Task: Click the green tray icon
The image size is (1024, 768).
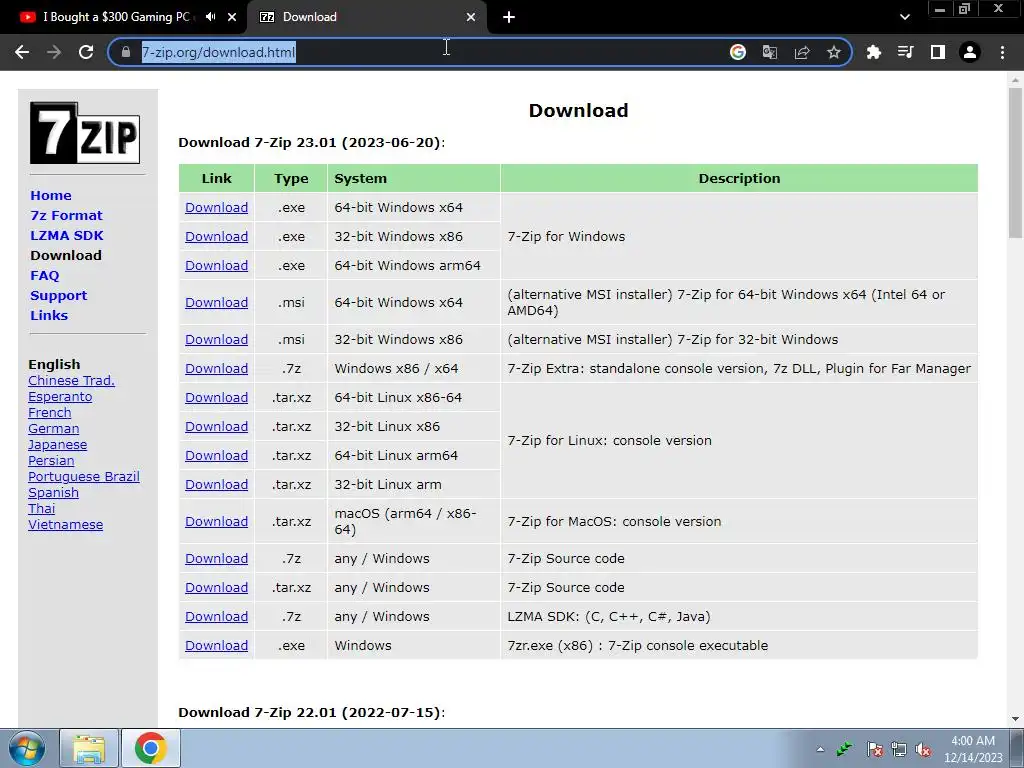Action: pyautogui.click(x=844, y=749)
